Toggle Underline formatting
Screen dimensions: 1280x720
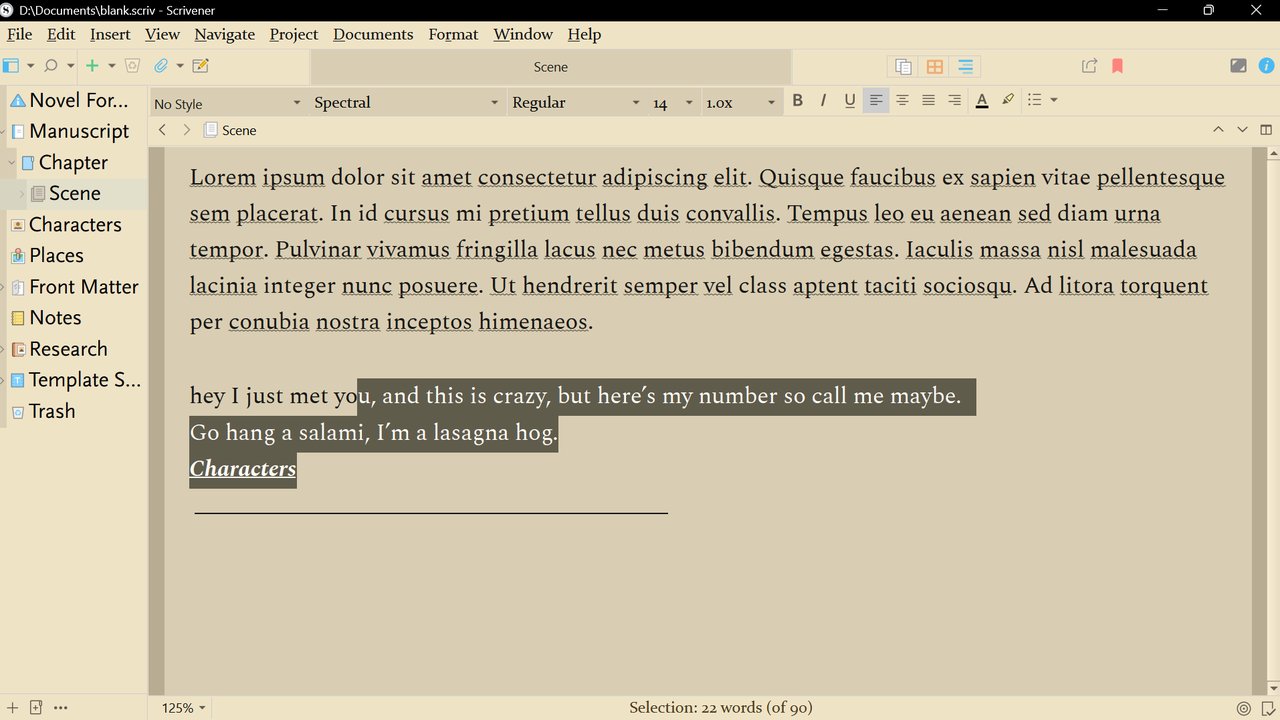click(849, 100)
